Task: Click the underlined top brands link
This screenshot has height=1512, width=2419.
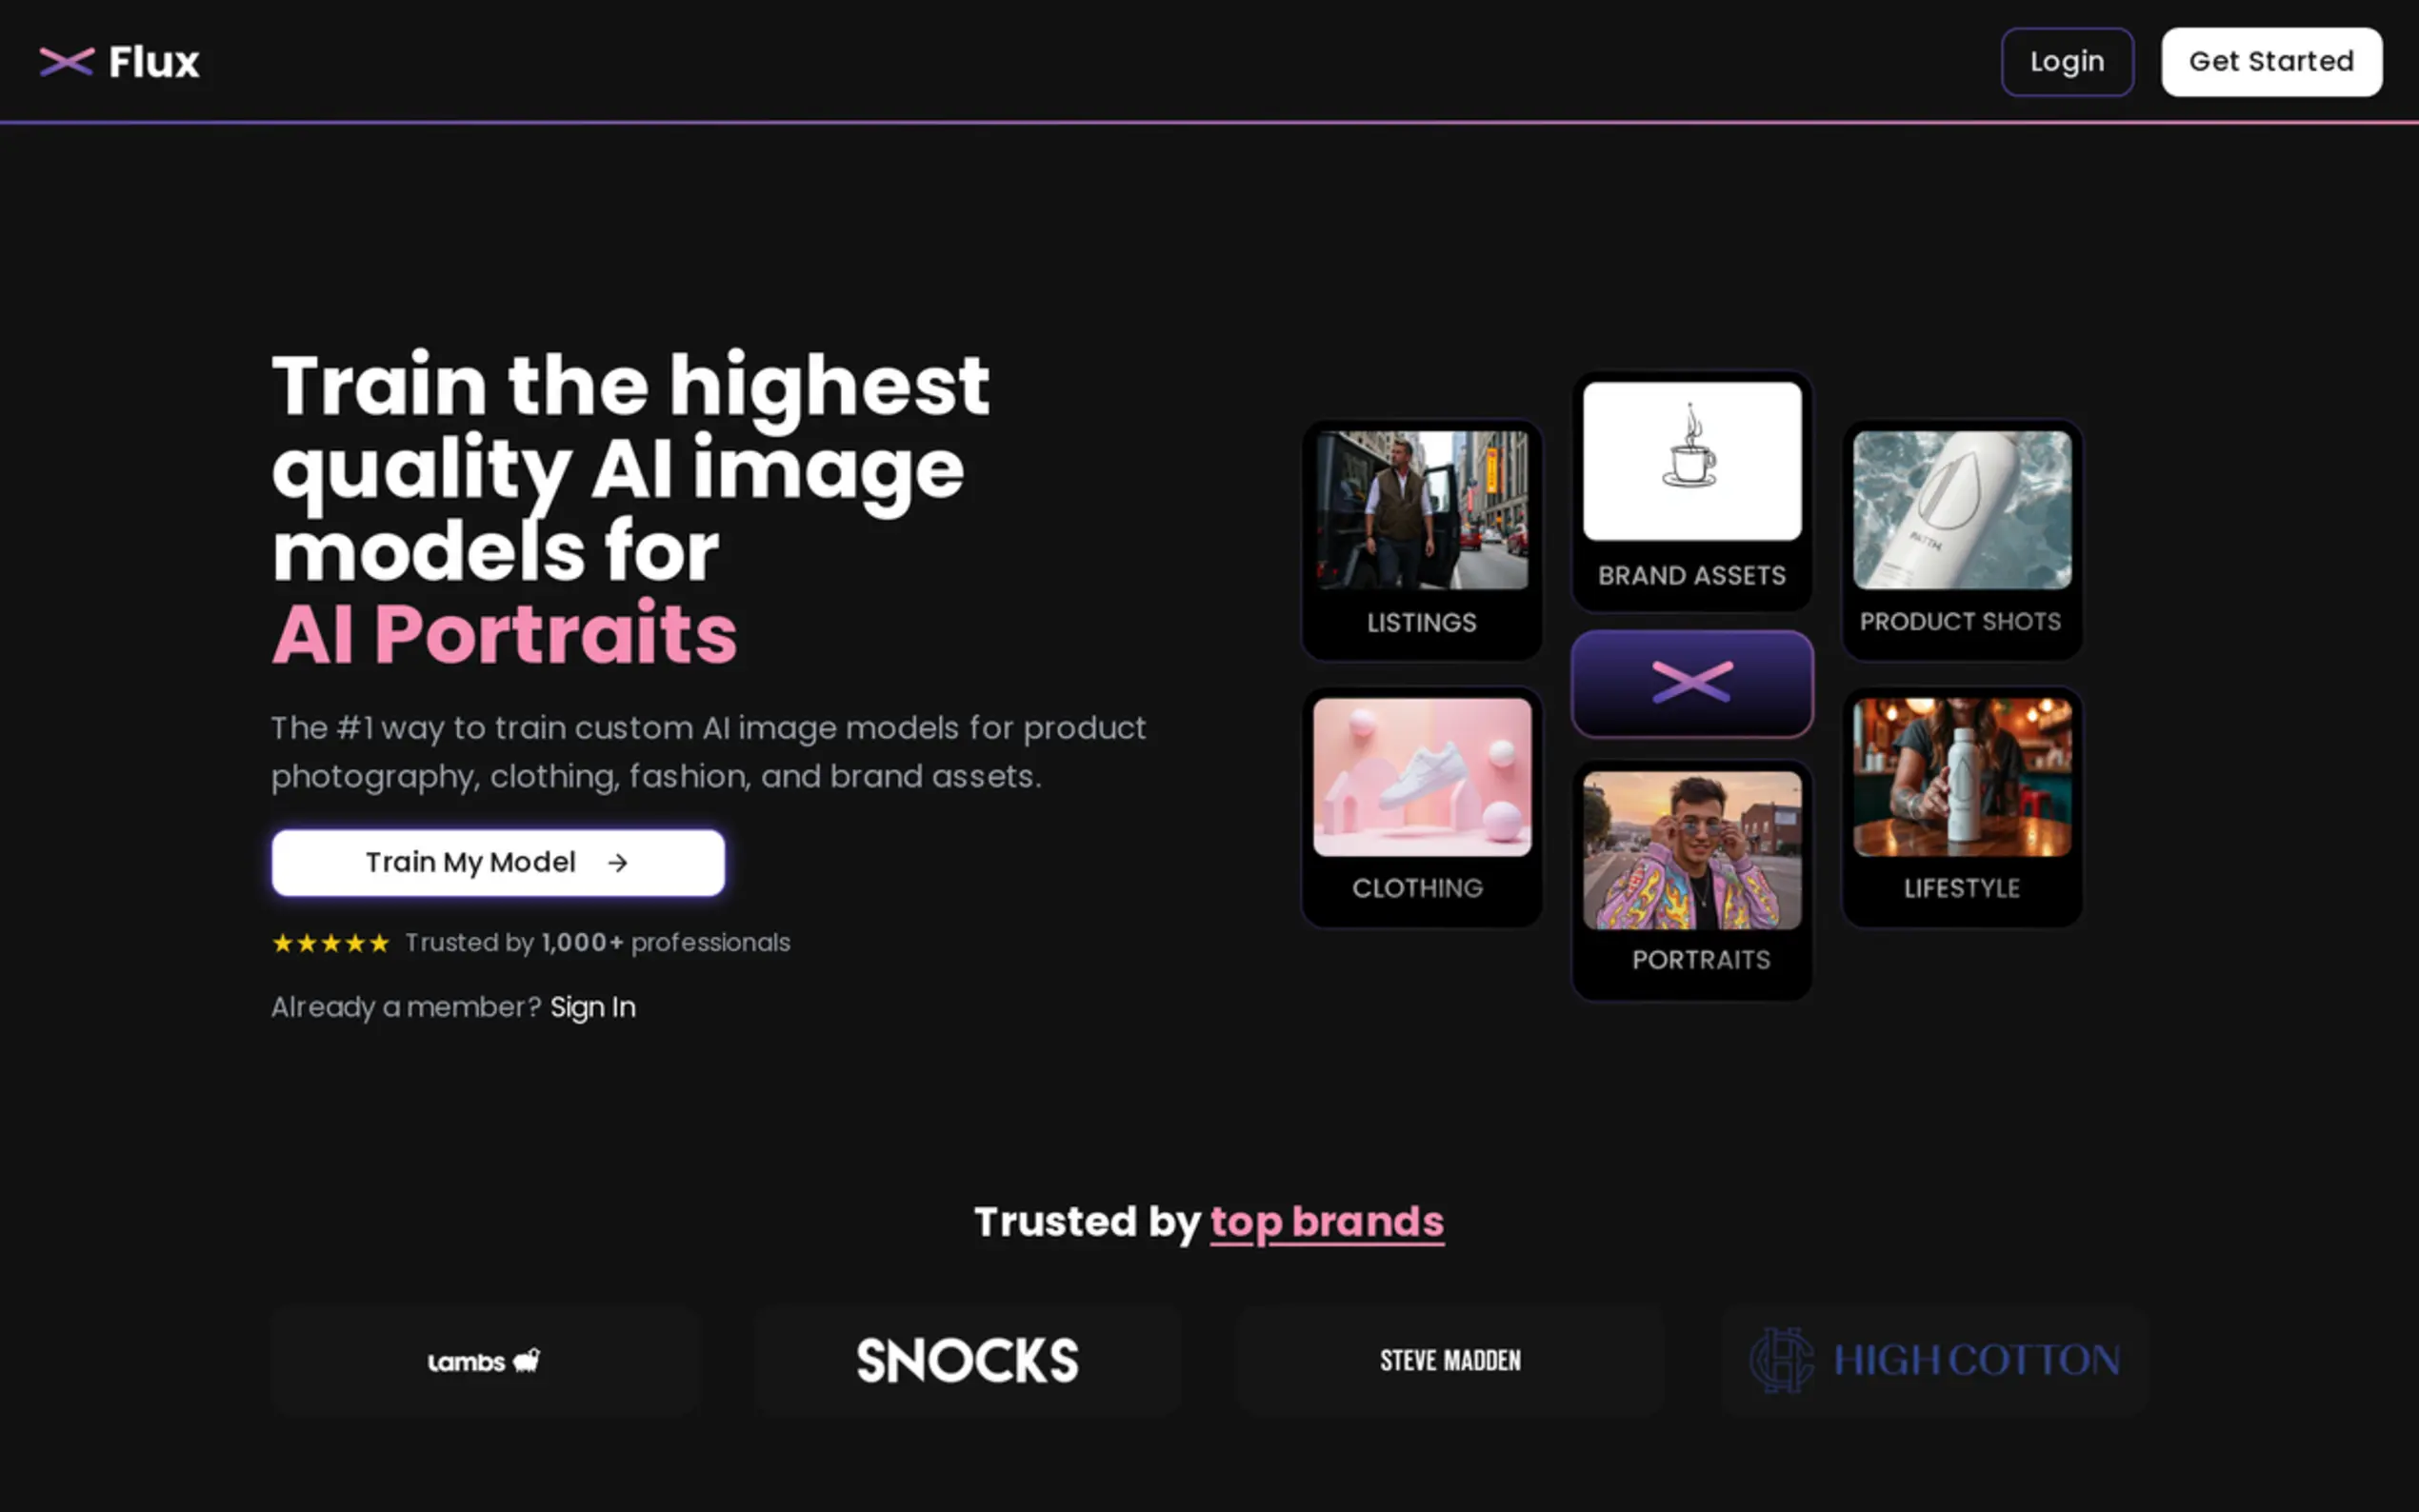Action: (x=1327, y=1222)
